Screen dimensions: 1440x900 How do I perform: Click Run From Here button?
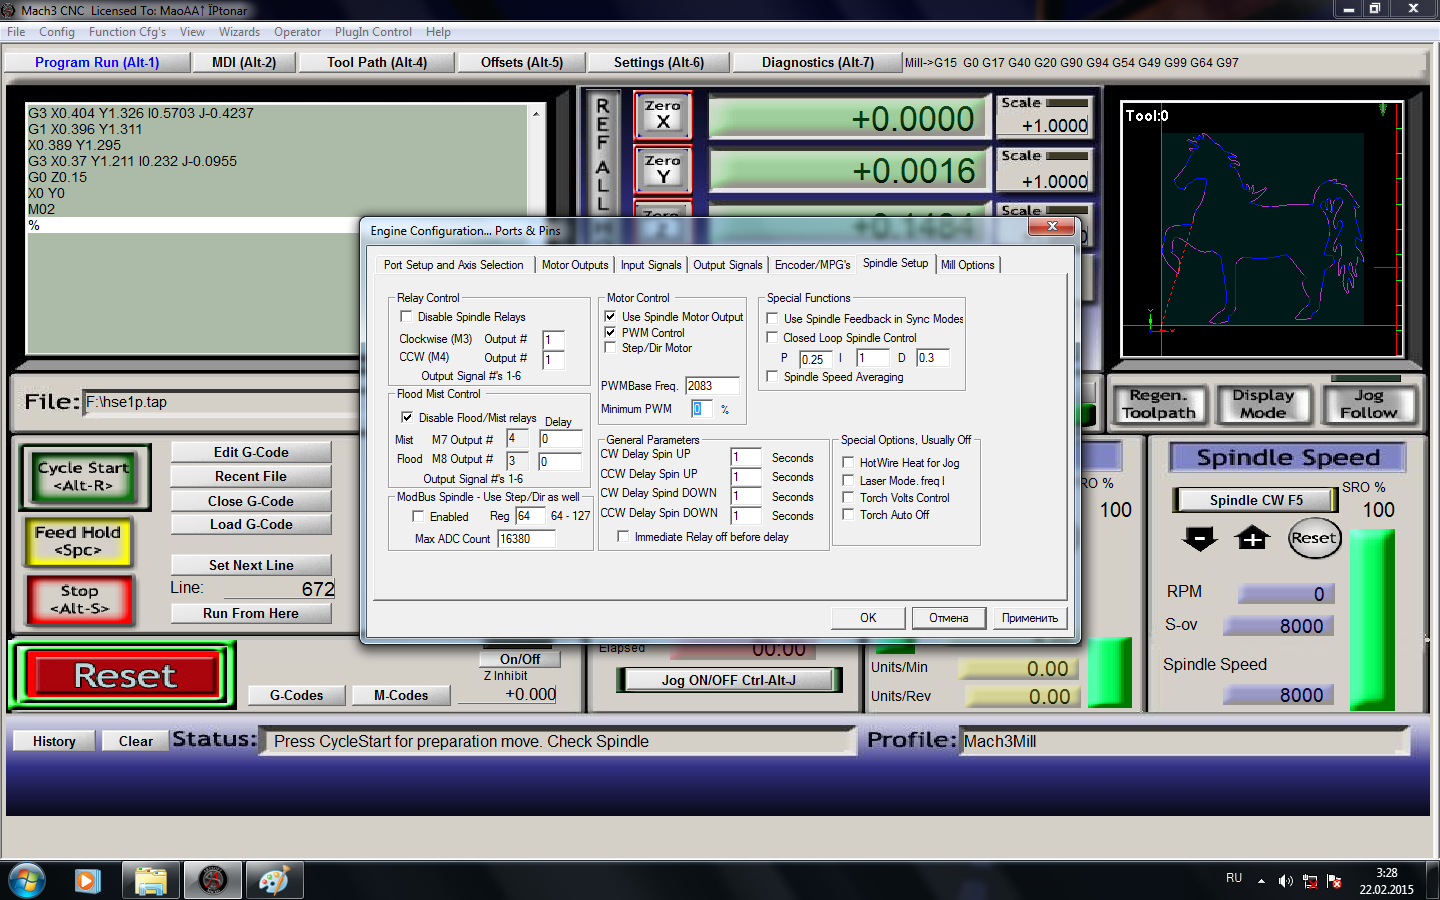pos(251,613)
